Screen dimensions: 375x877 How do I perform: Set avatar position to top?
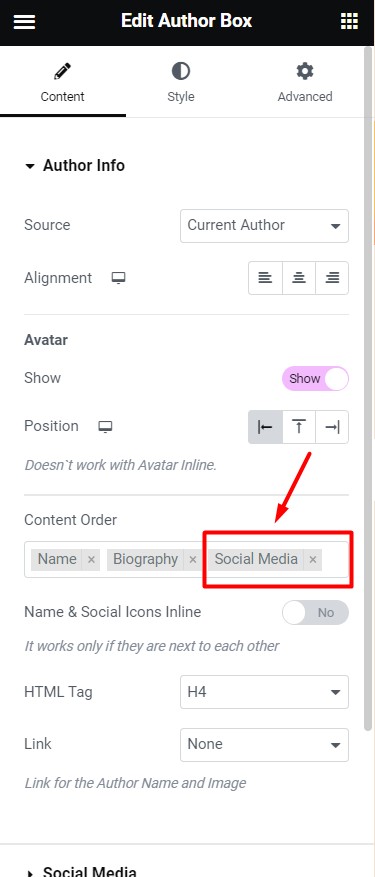pyautogui.click(x=299, y=427)
